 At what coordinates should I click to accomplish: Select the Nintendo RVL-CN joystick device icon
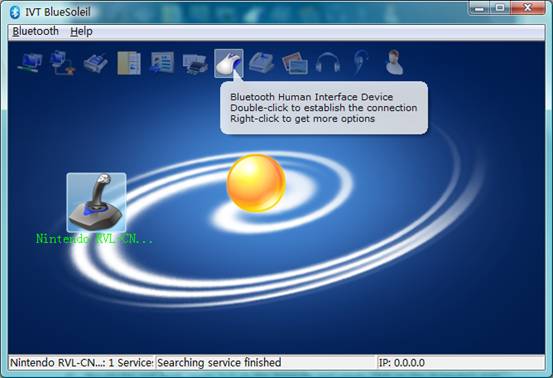pos(96,202)
